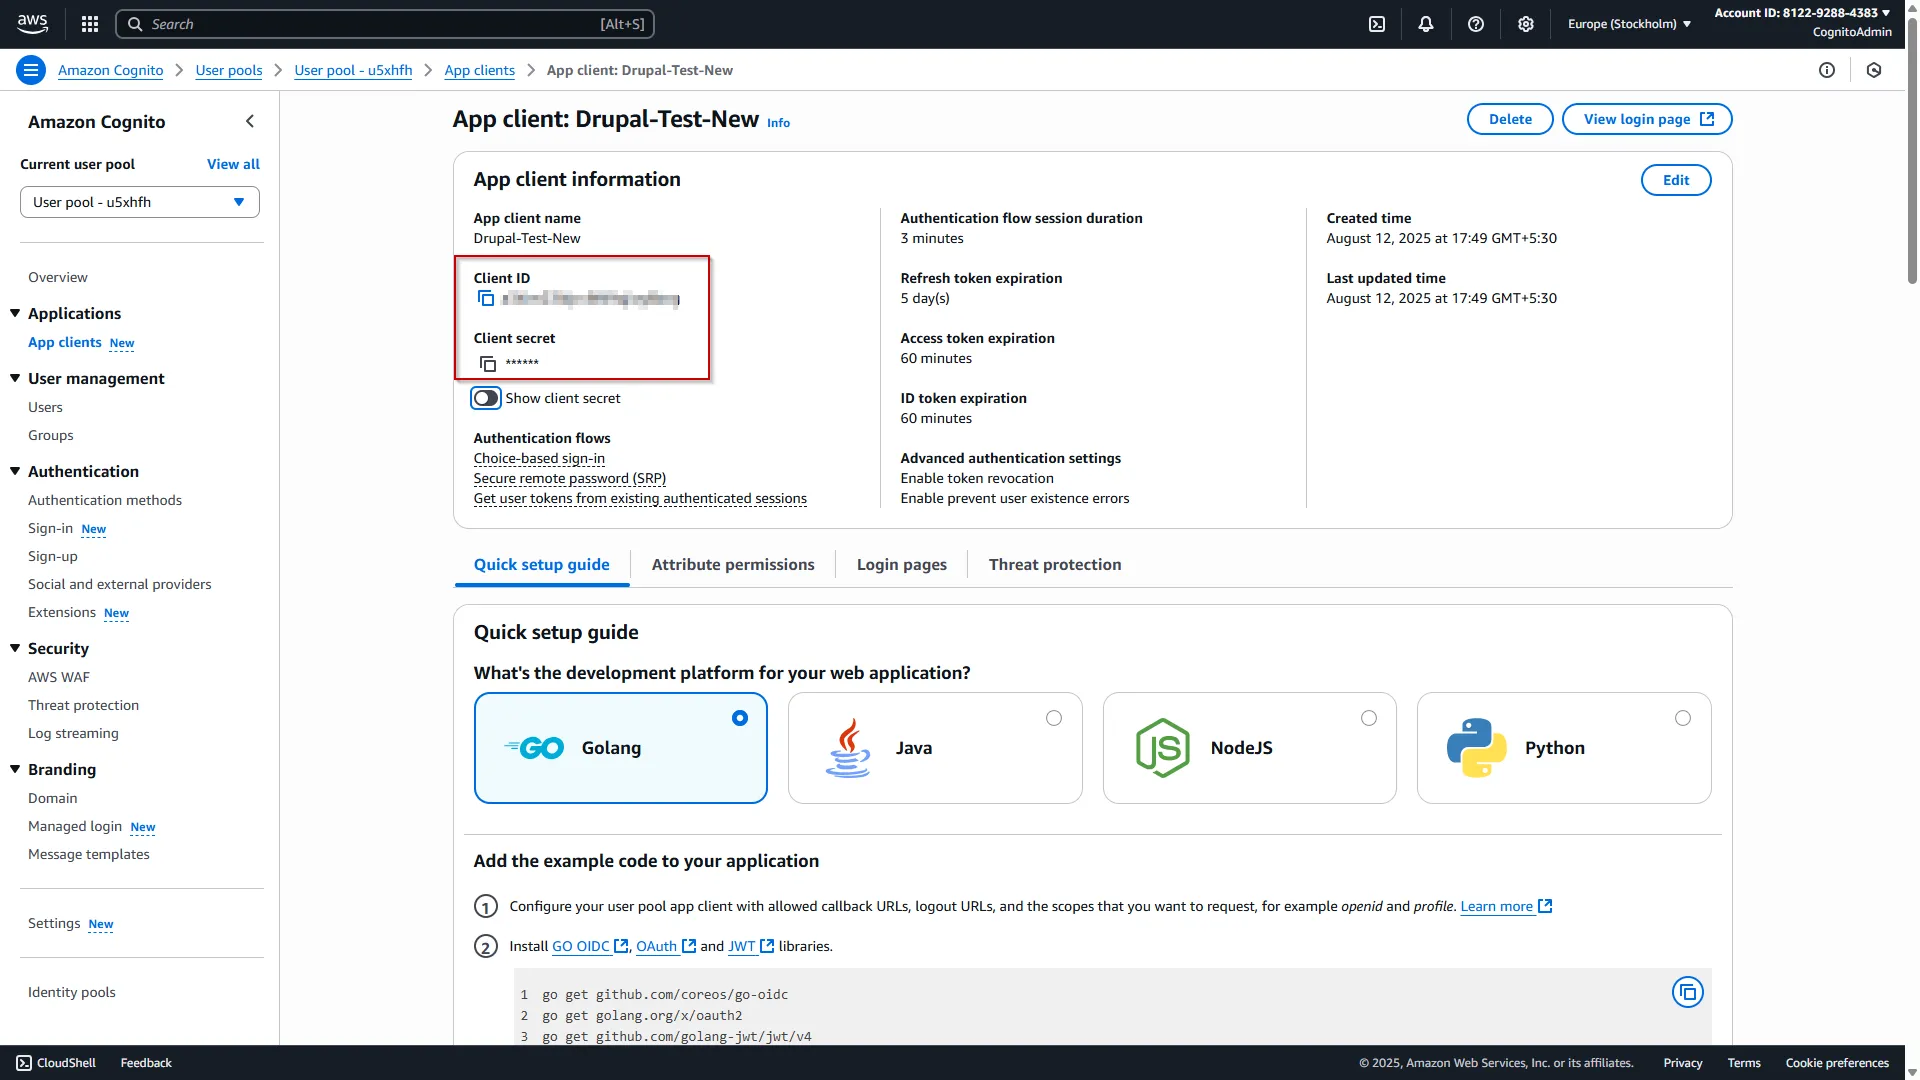Copy the go get code snippet
Image resolution: width=1920 pixels, height=1080 pixels.
point(1688,992)
